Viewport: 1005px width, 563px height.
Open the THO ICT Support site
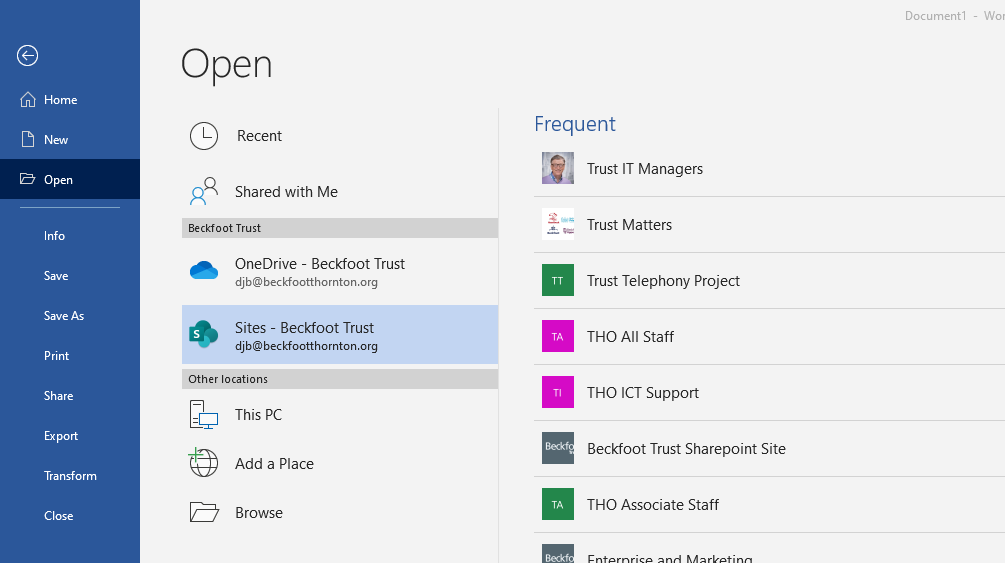[769, 392]
